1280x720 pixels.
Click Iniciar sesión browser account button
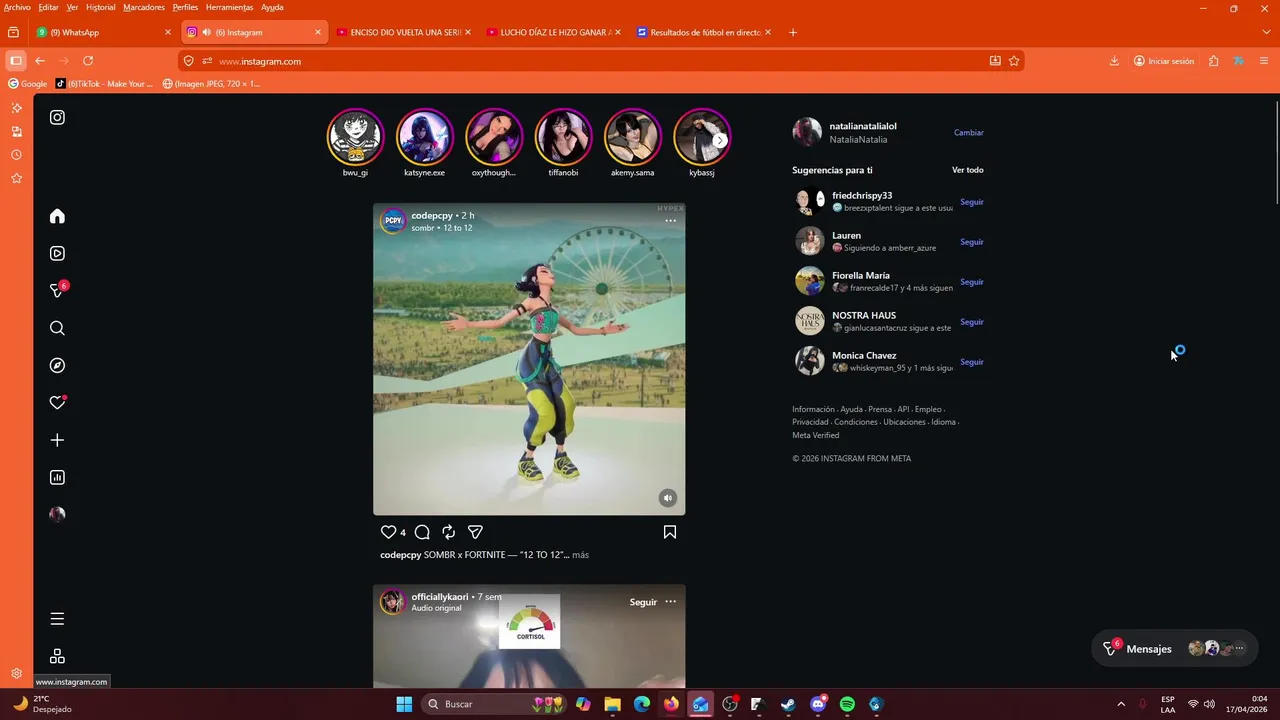pos(1164,61)
